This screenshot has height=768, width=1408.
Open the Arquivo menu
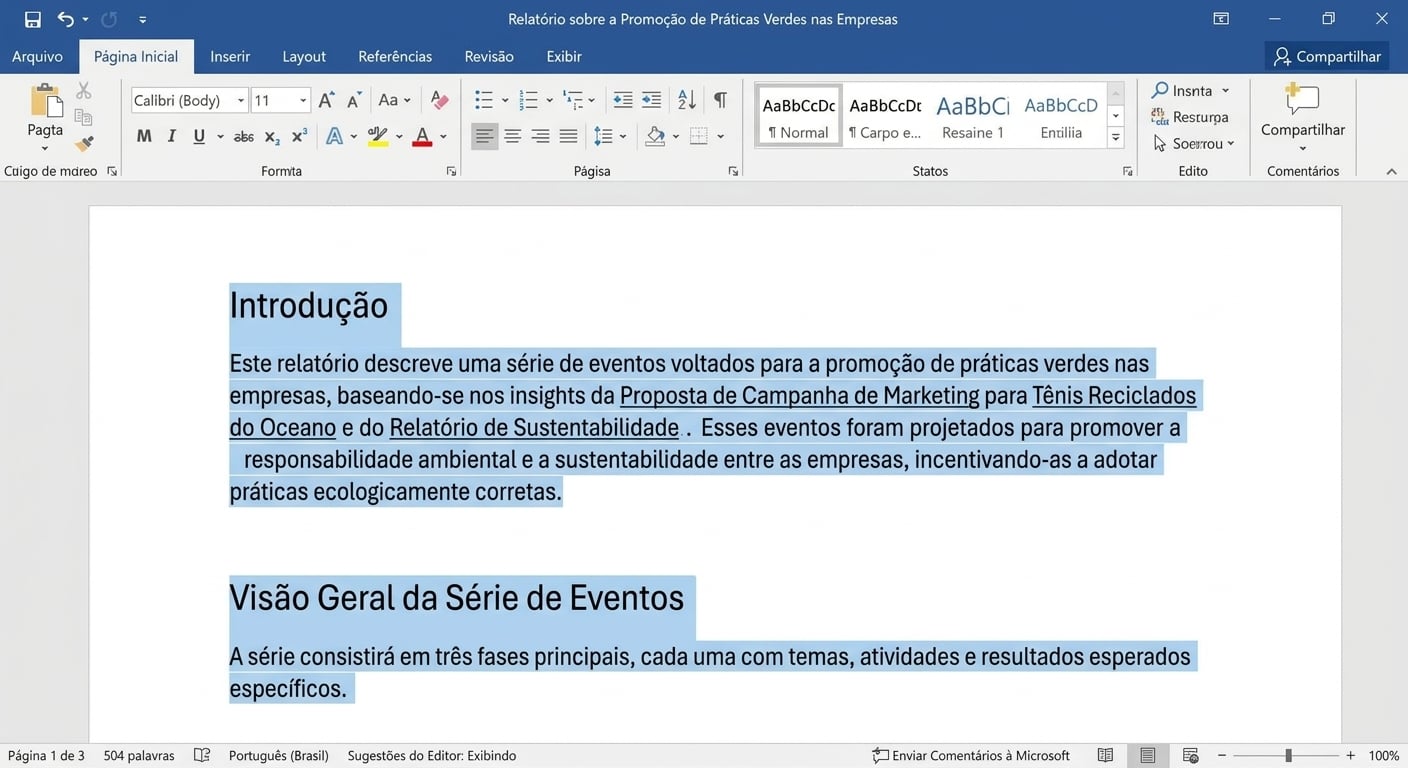37,56
